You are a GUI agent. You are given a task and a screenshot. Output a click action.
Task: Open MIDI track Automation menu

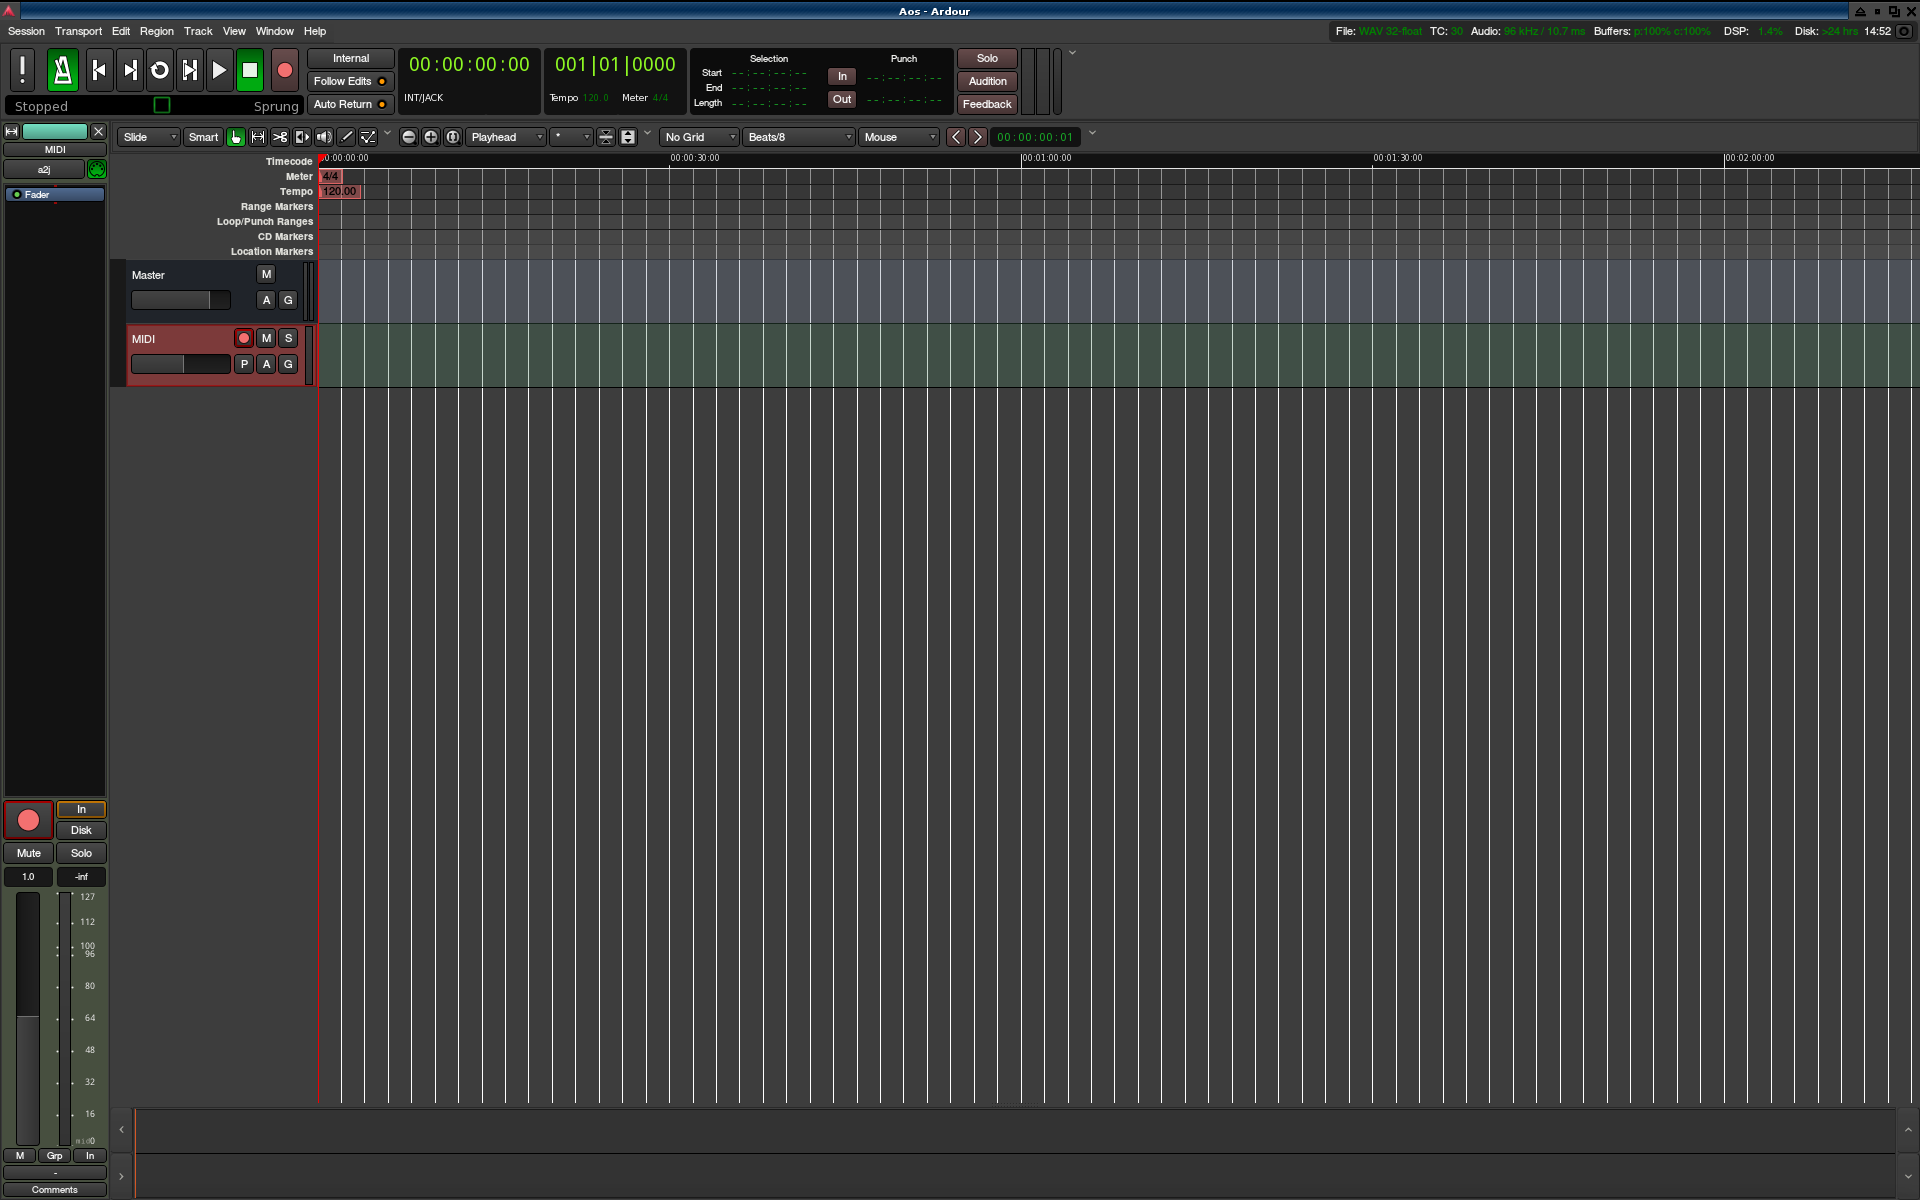[266, 364]
